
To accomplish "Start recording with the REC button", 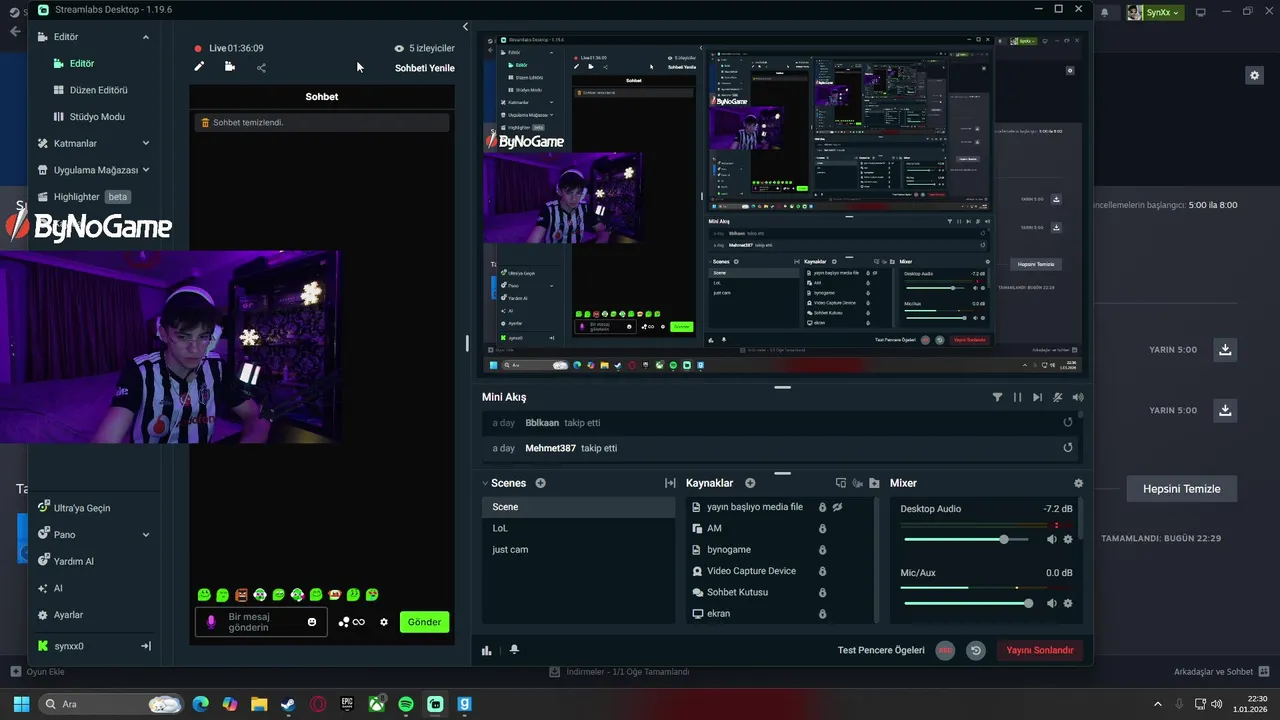I will click(945, 650).
